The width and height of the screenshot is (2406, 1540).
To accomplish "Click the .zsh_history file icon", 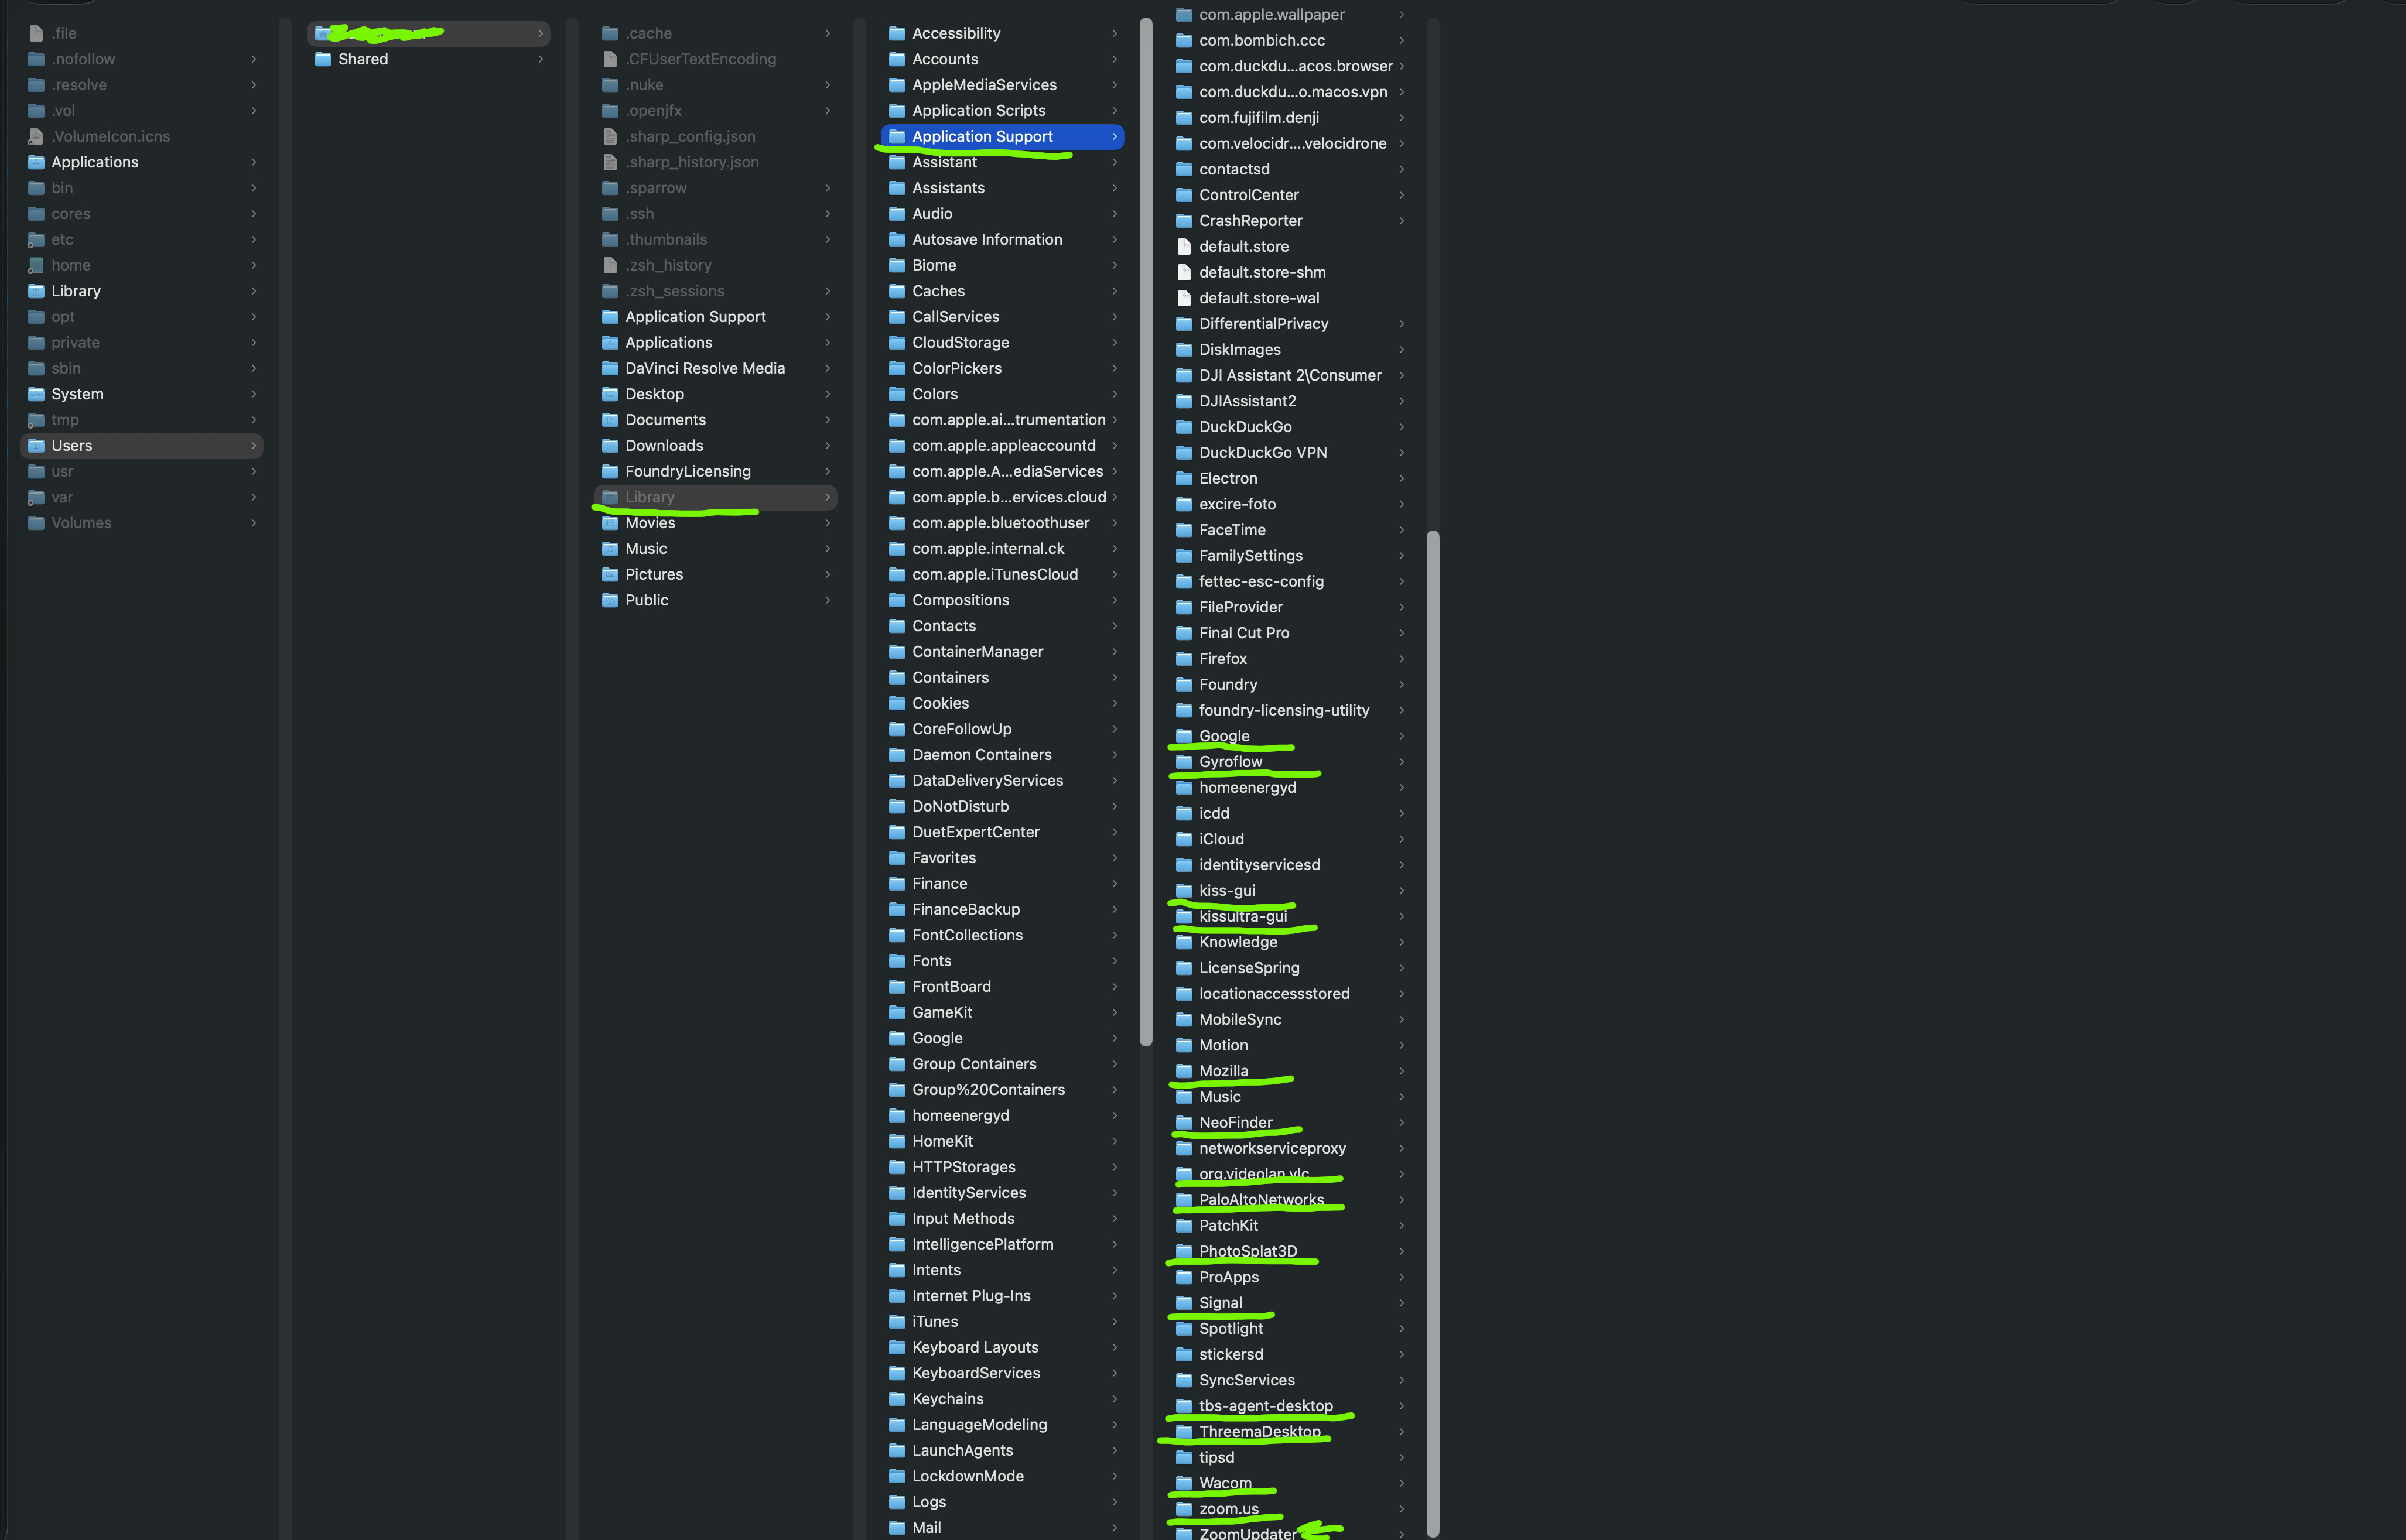I will [x=610, y=265].
